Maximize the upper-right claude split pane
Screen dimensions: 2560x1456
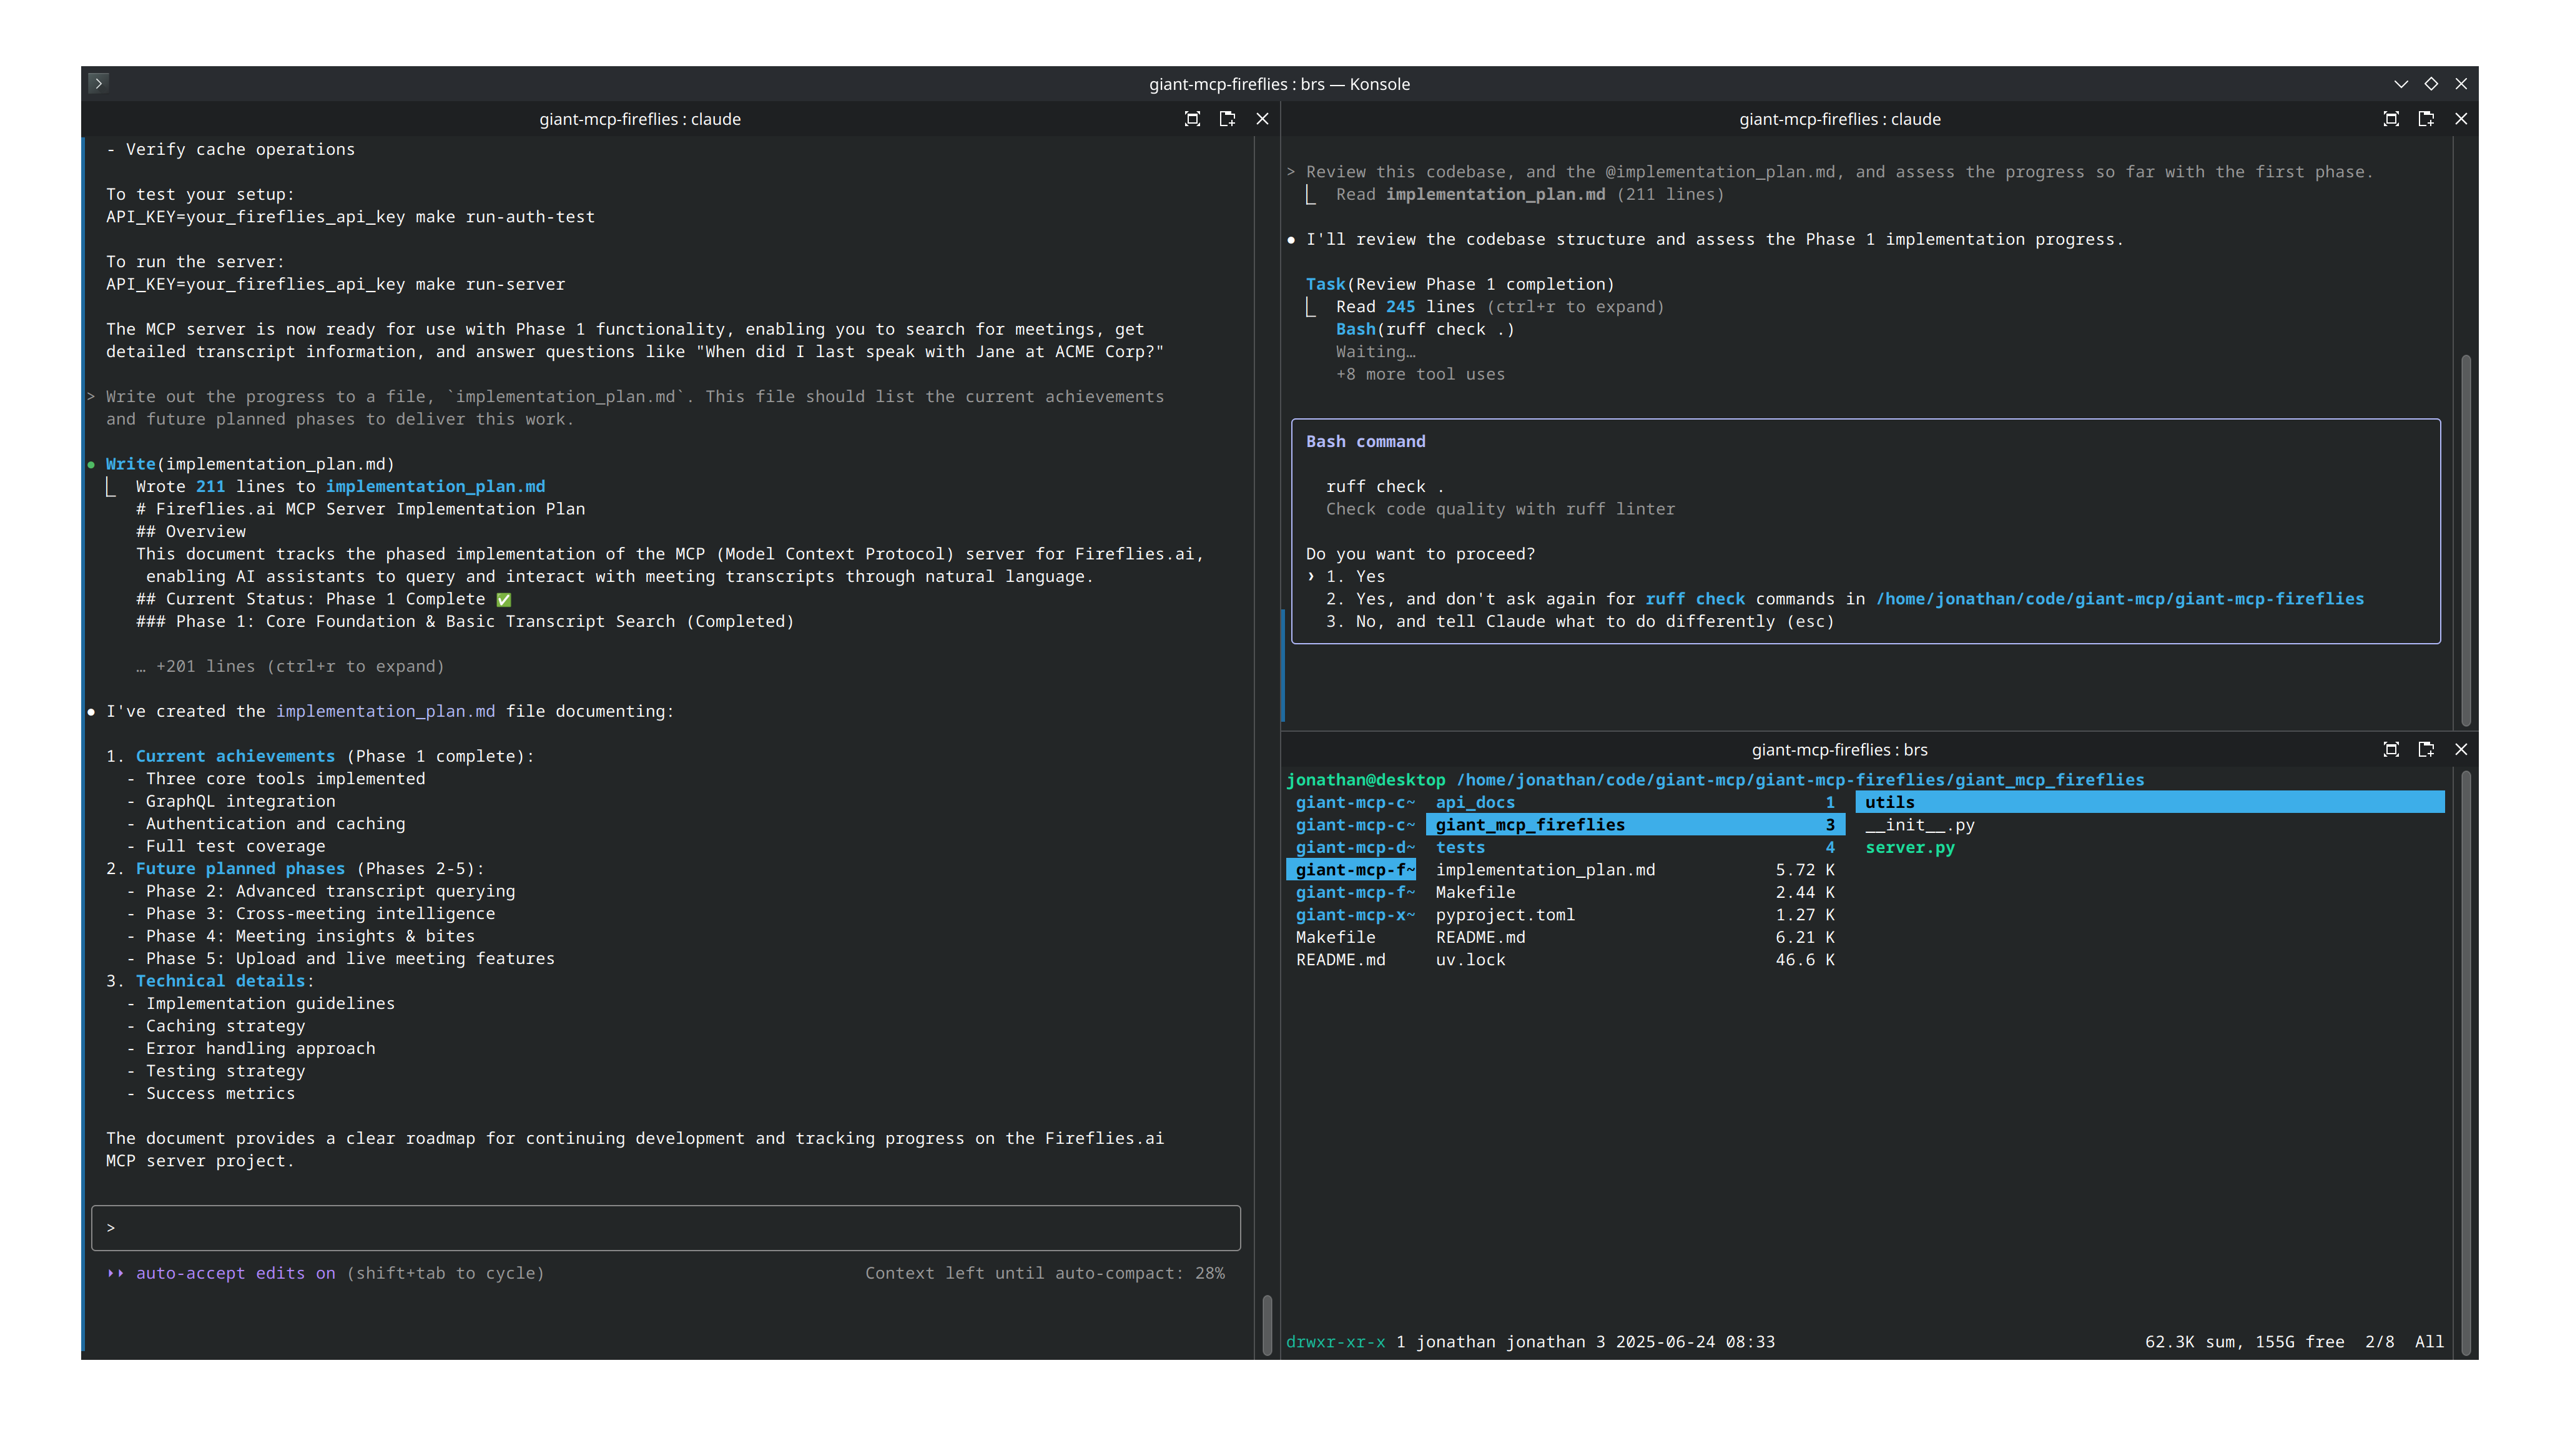2391,119
